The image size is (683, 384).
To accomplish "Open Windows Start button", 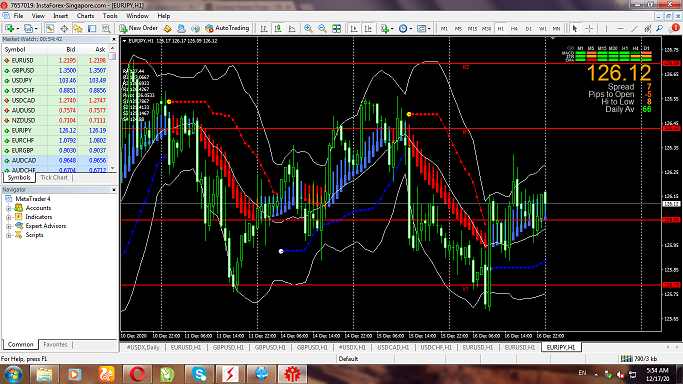I will [13, 374].
